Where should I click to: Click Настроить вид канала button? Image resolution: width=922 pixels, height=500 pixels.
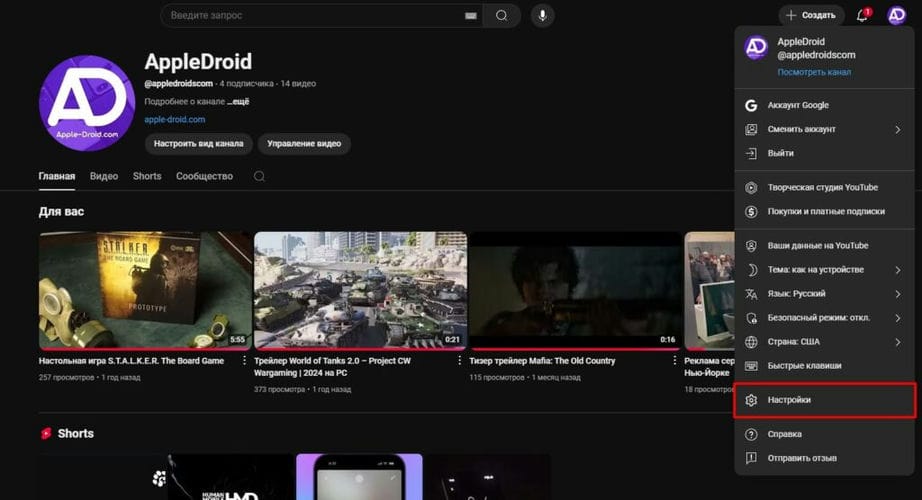(x=199, y=144)
